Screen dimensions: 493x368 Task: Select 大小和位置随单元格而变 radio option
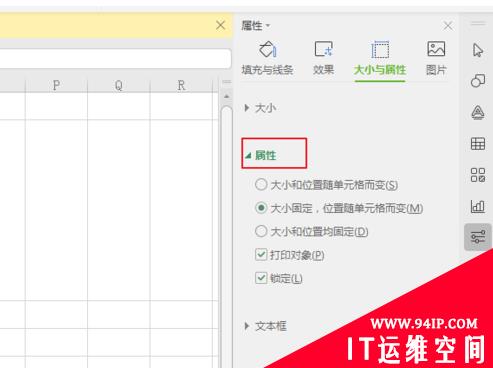click(x=261, y=184)
